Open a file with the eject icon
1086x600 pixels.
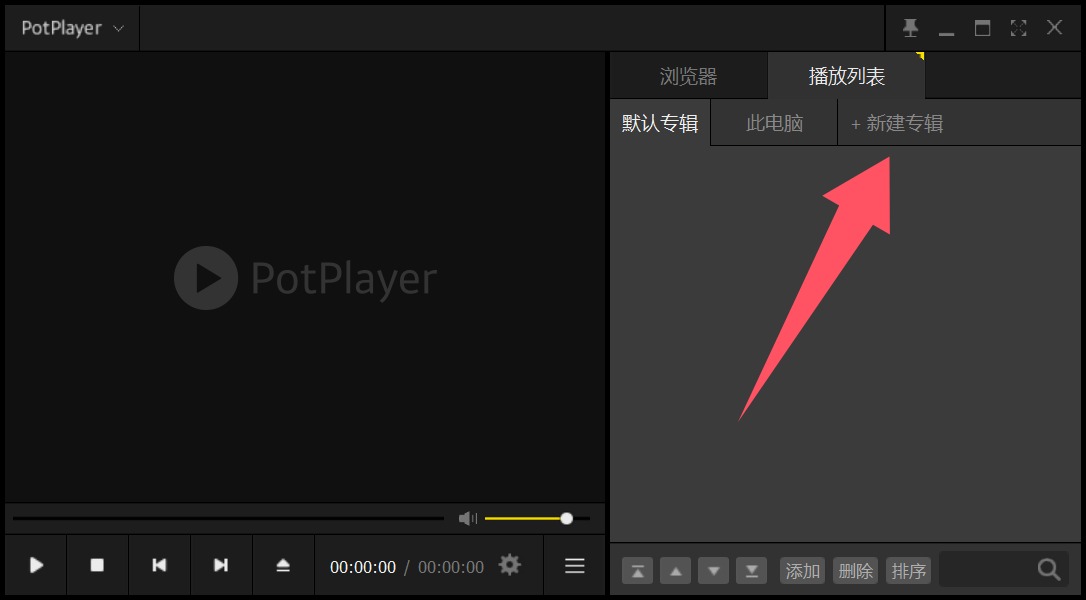(x=283, y=565)
